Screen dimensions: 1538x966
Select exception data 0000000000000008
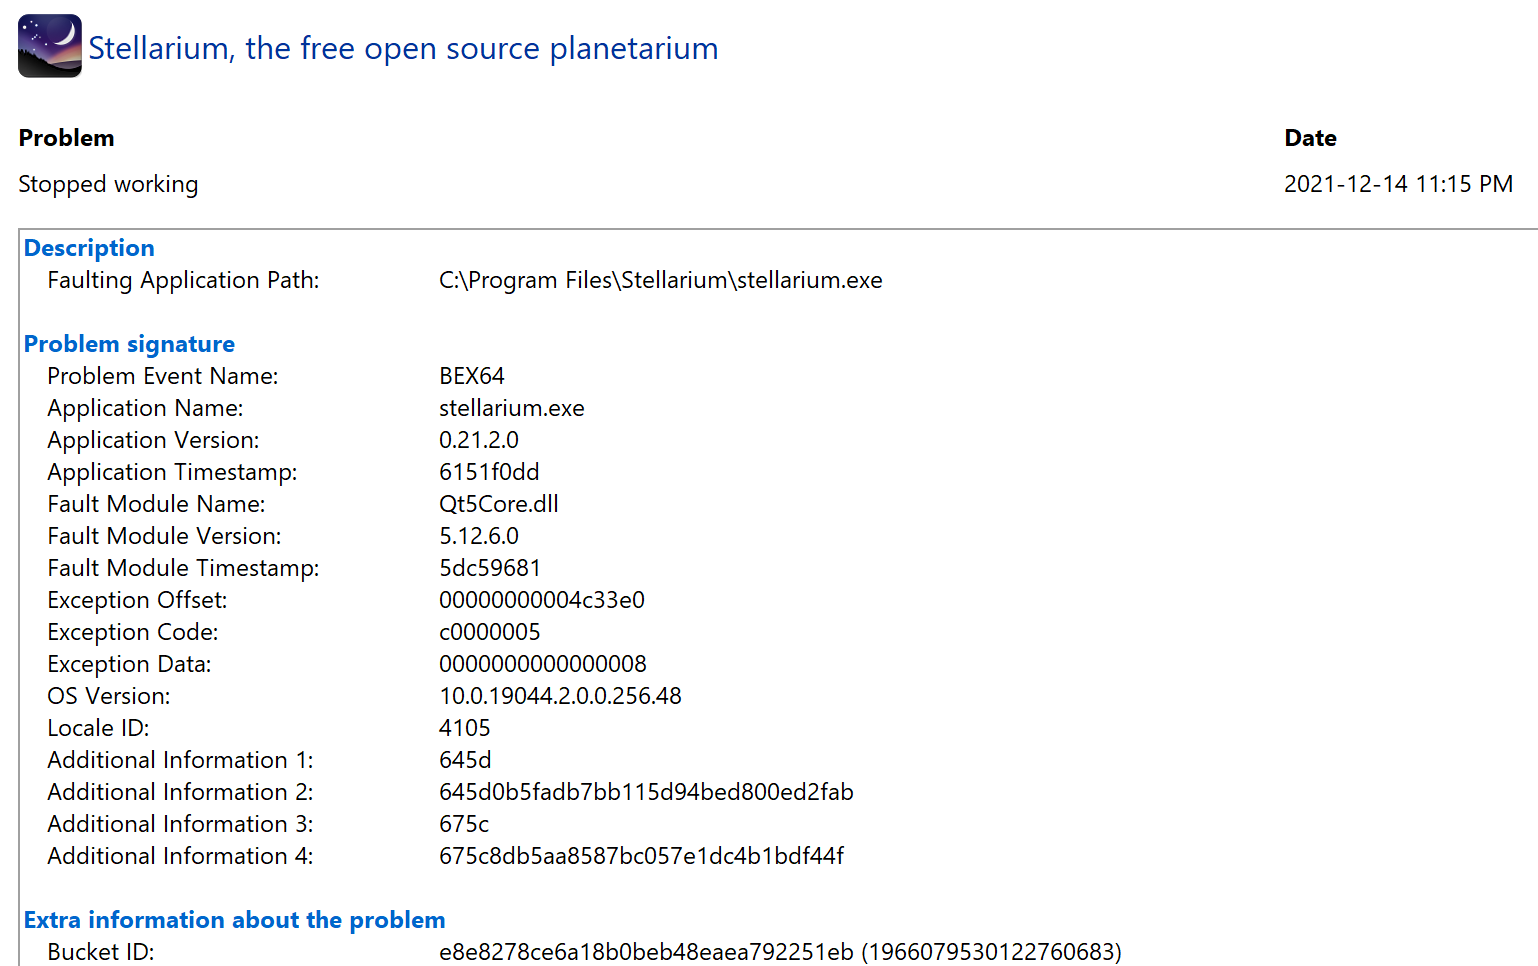[543, 664]
